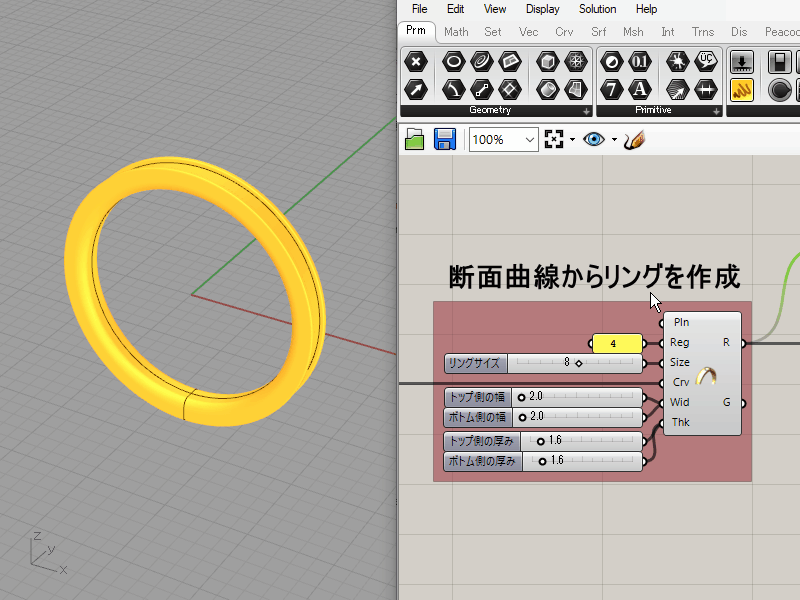This screenshot has height=600, width=800.
Task: Toggle the preview eye icon
Action: (593, 140)
